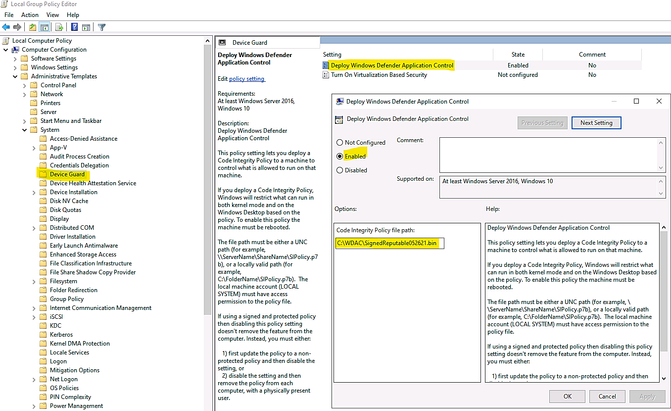Click the Printers folder icon
The height and width of the screenshot is (411, 671).
click(x=34, y=103)
